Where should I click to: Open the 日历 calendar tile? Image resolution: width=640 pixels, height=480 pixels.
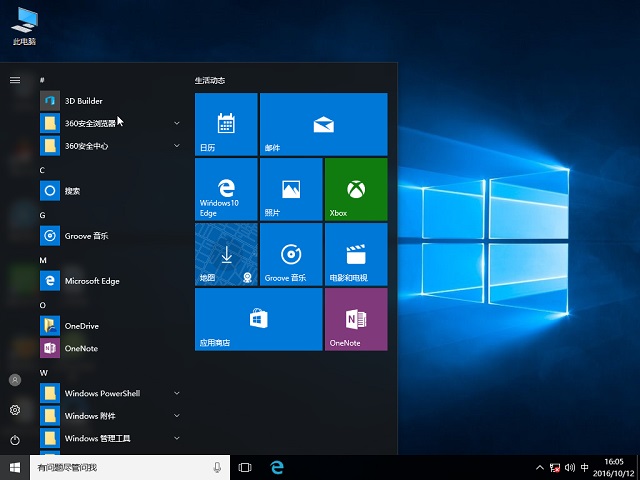[x=226, y=124]
